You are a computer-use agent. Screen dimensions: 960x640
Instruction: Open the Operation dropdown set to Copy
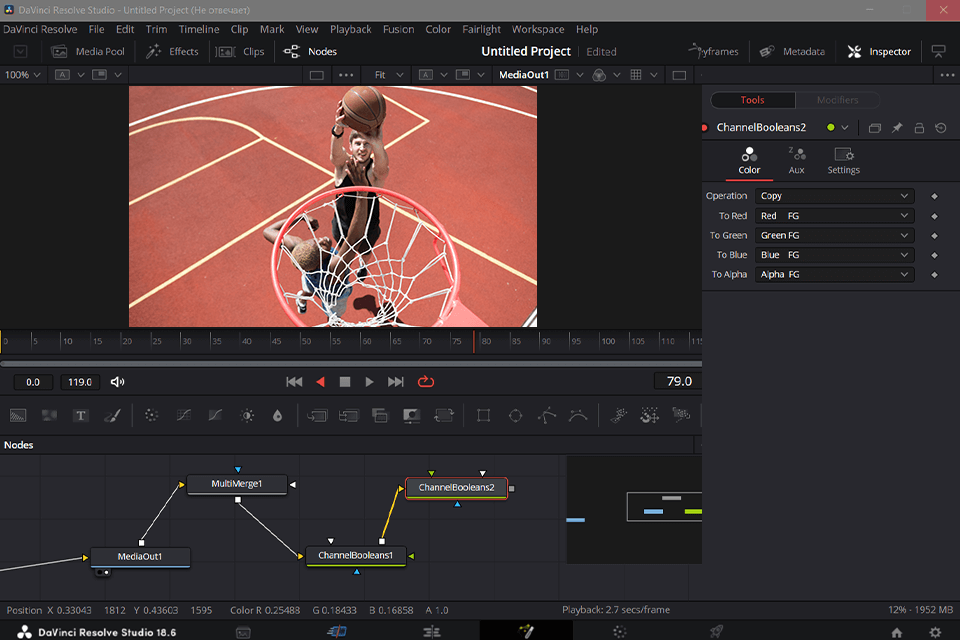tap(834, 196)
